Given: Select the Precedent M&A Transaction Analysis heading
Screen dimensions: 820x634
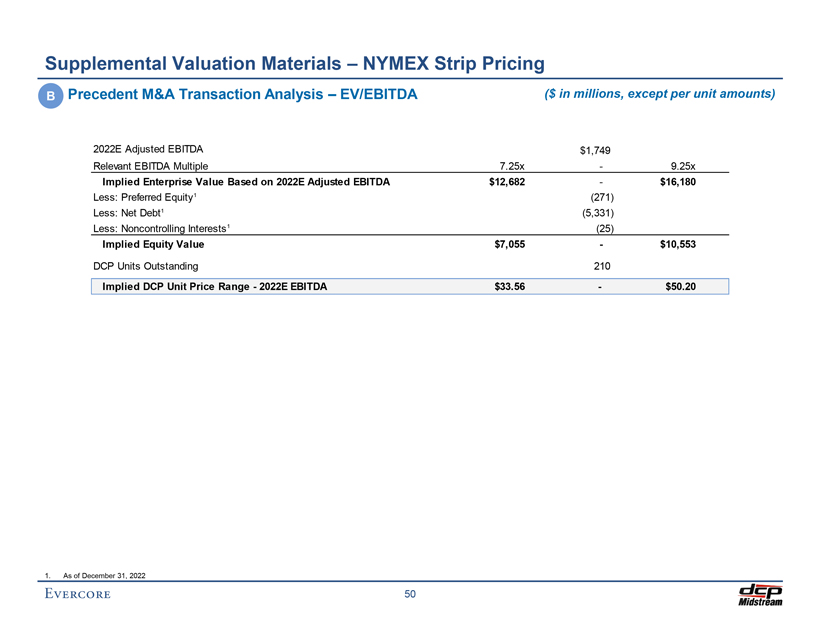Looking at the screenshot, I should 241,95.
